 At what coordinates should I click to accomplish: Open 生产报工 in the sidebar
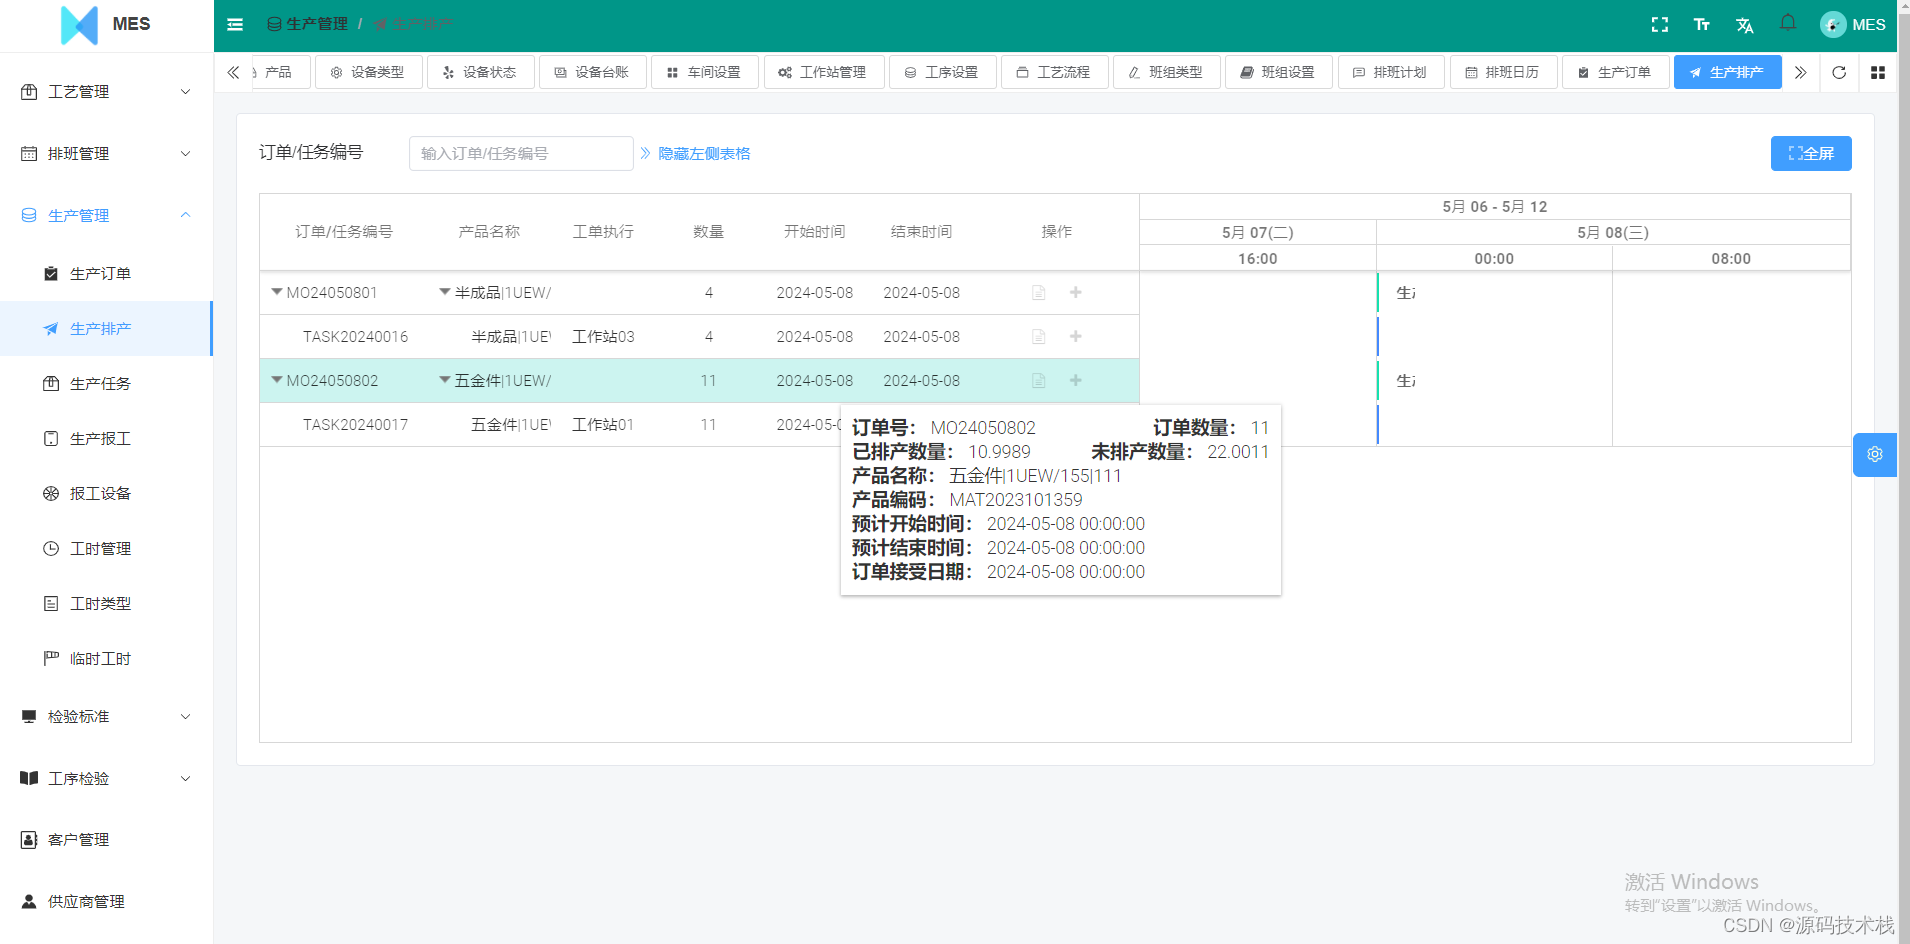click(x=106, y=439)
